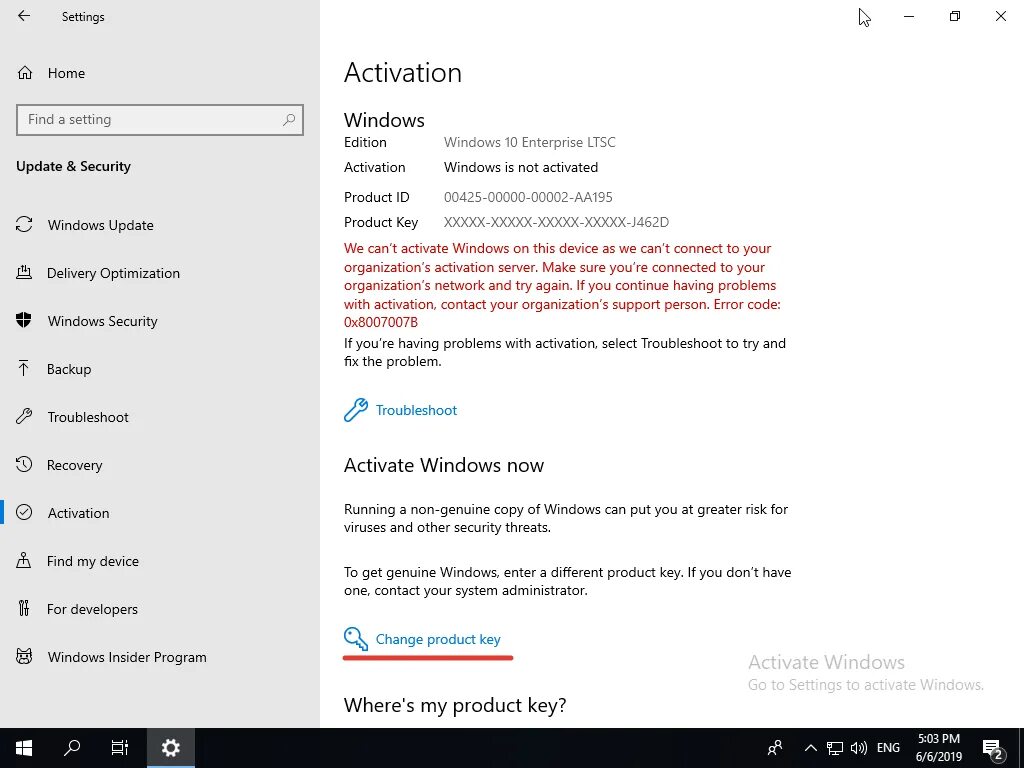Click the network icon in system tray
The height and width of the screenshot is (768, 1024).
(835, 748)
